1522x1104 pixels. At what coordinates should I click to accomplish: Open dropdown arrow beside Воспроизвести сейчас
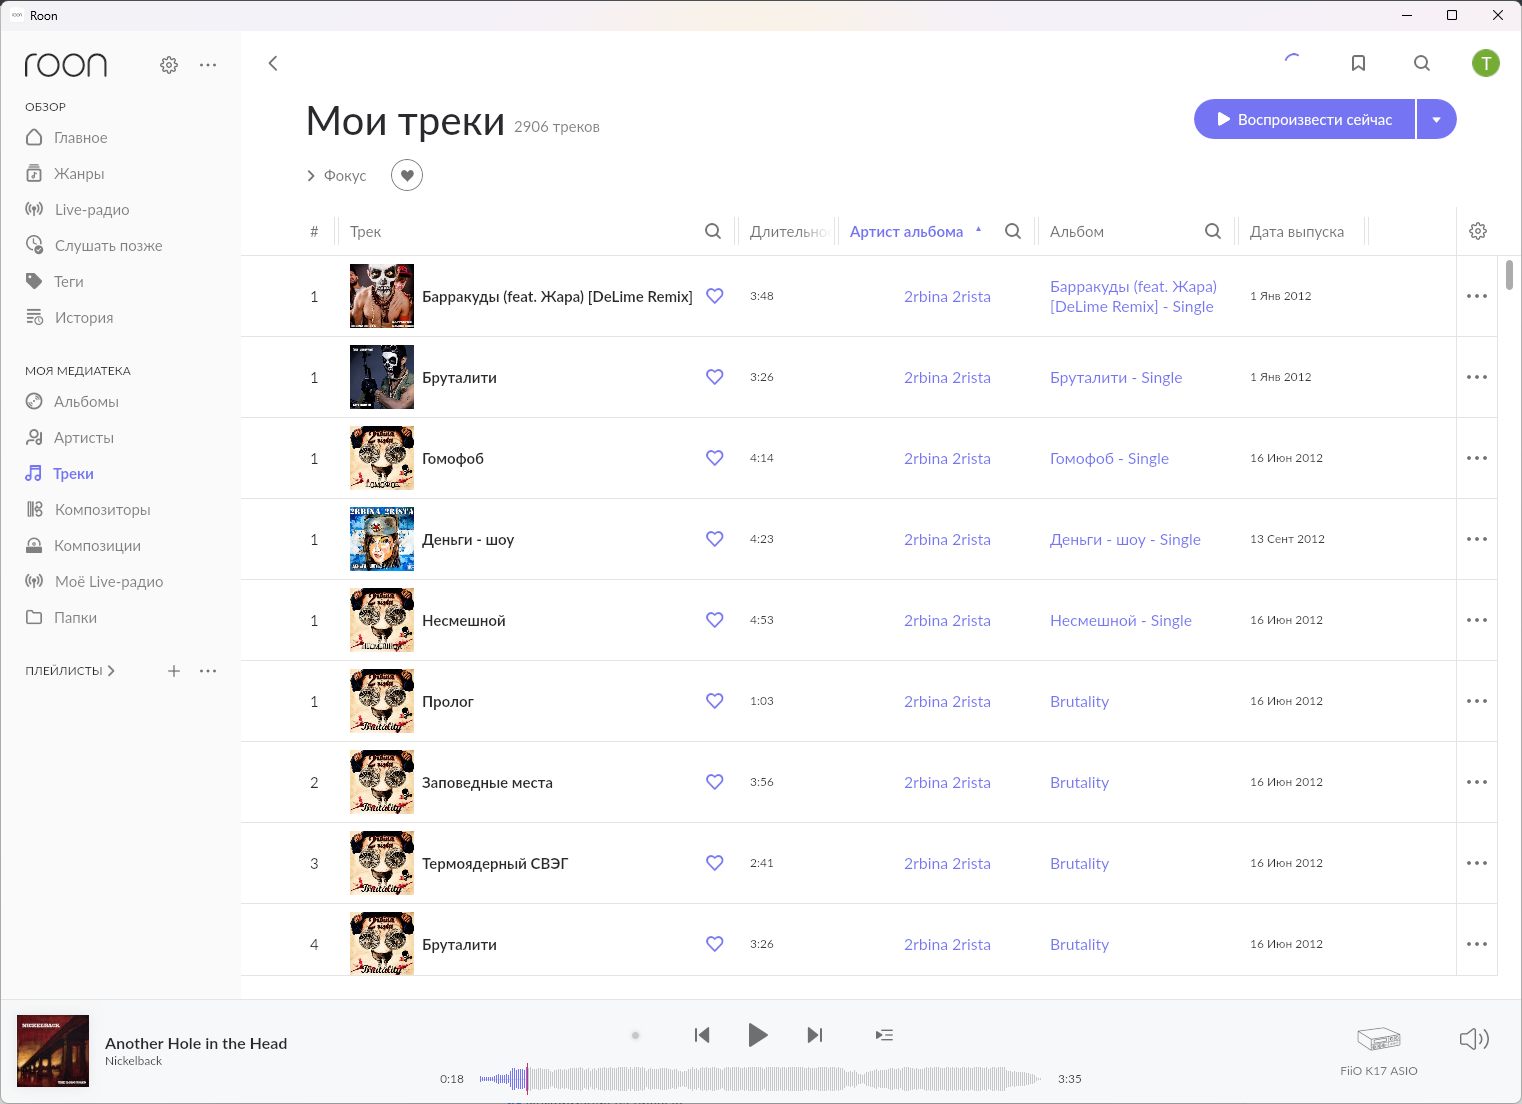[x=1437, y=119]
